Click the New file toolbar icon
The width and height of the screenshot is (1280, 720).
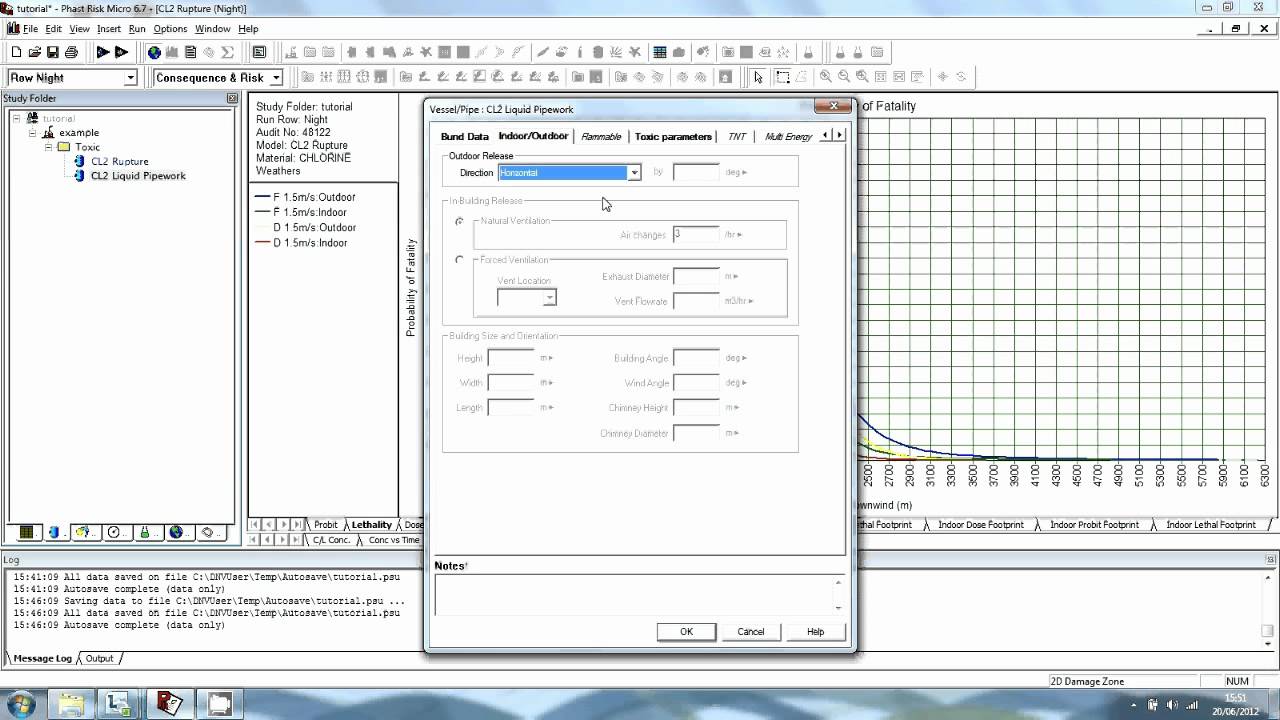pos(16,52)
